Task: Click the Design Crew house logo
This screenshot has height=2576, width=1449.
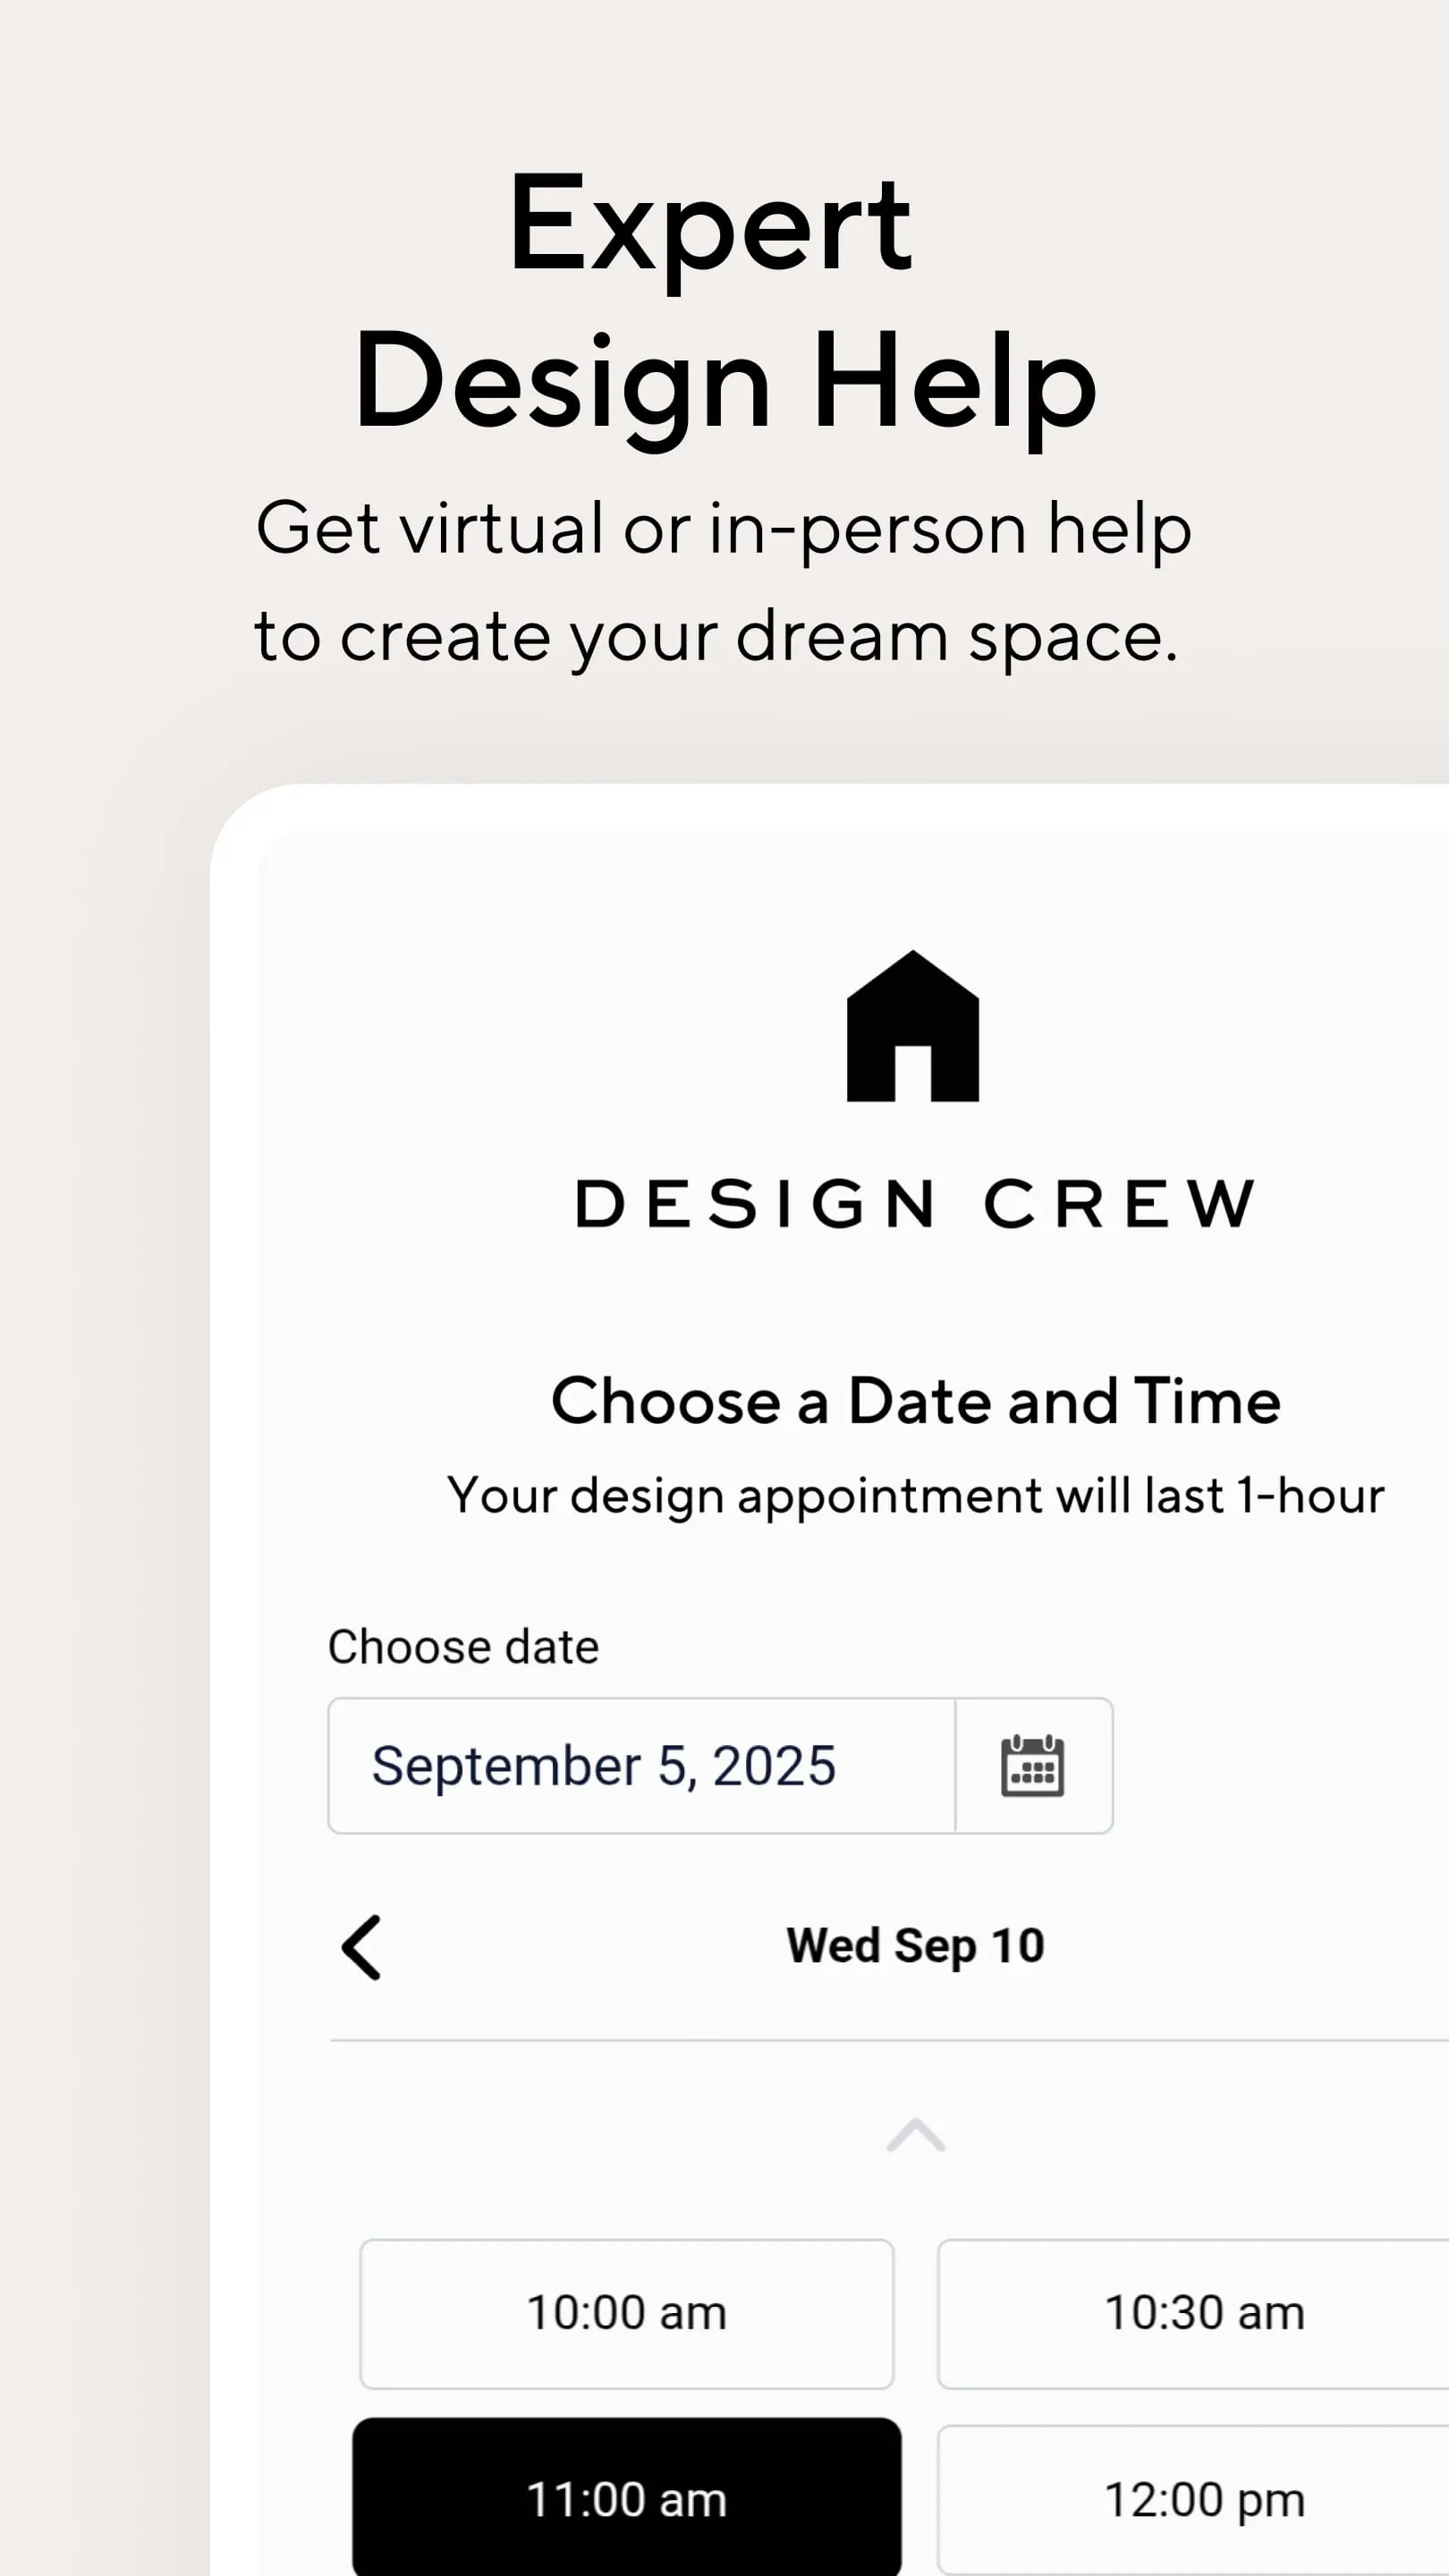Action: point(912,1026)
